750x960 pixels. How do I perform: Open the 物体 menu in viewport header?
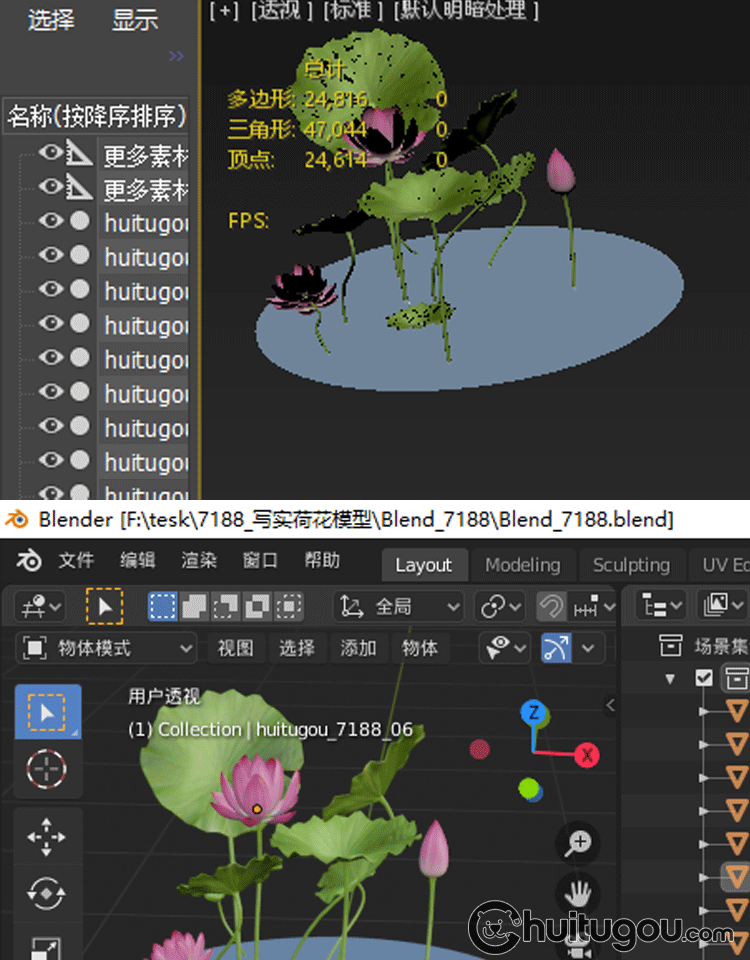(x=419, y=648)
